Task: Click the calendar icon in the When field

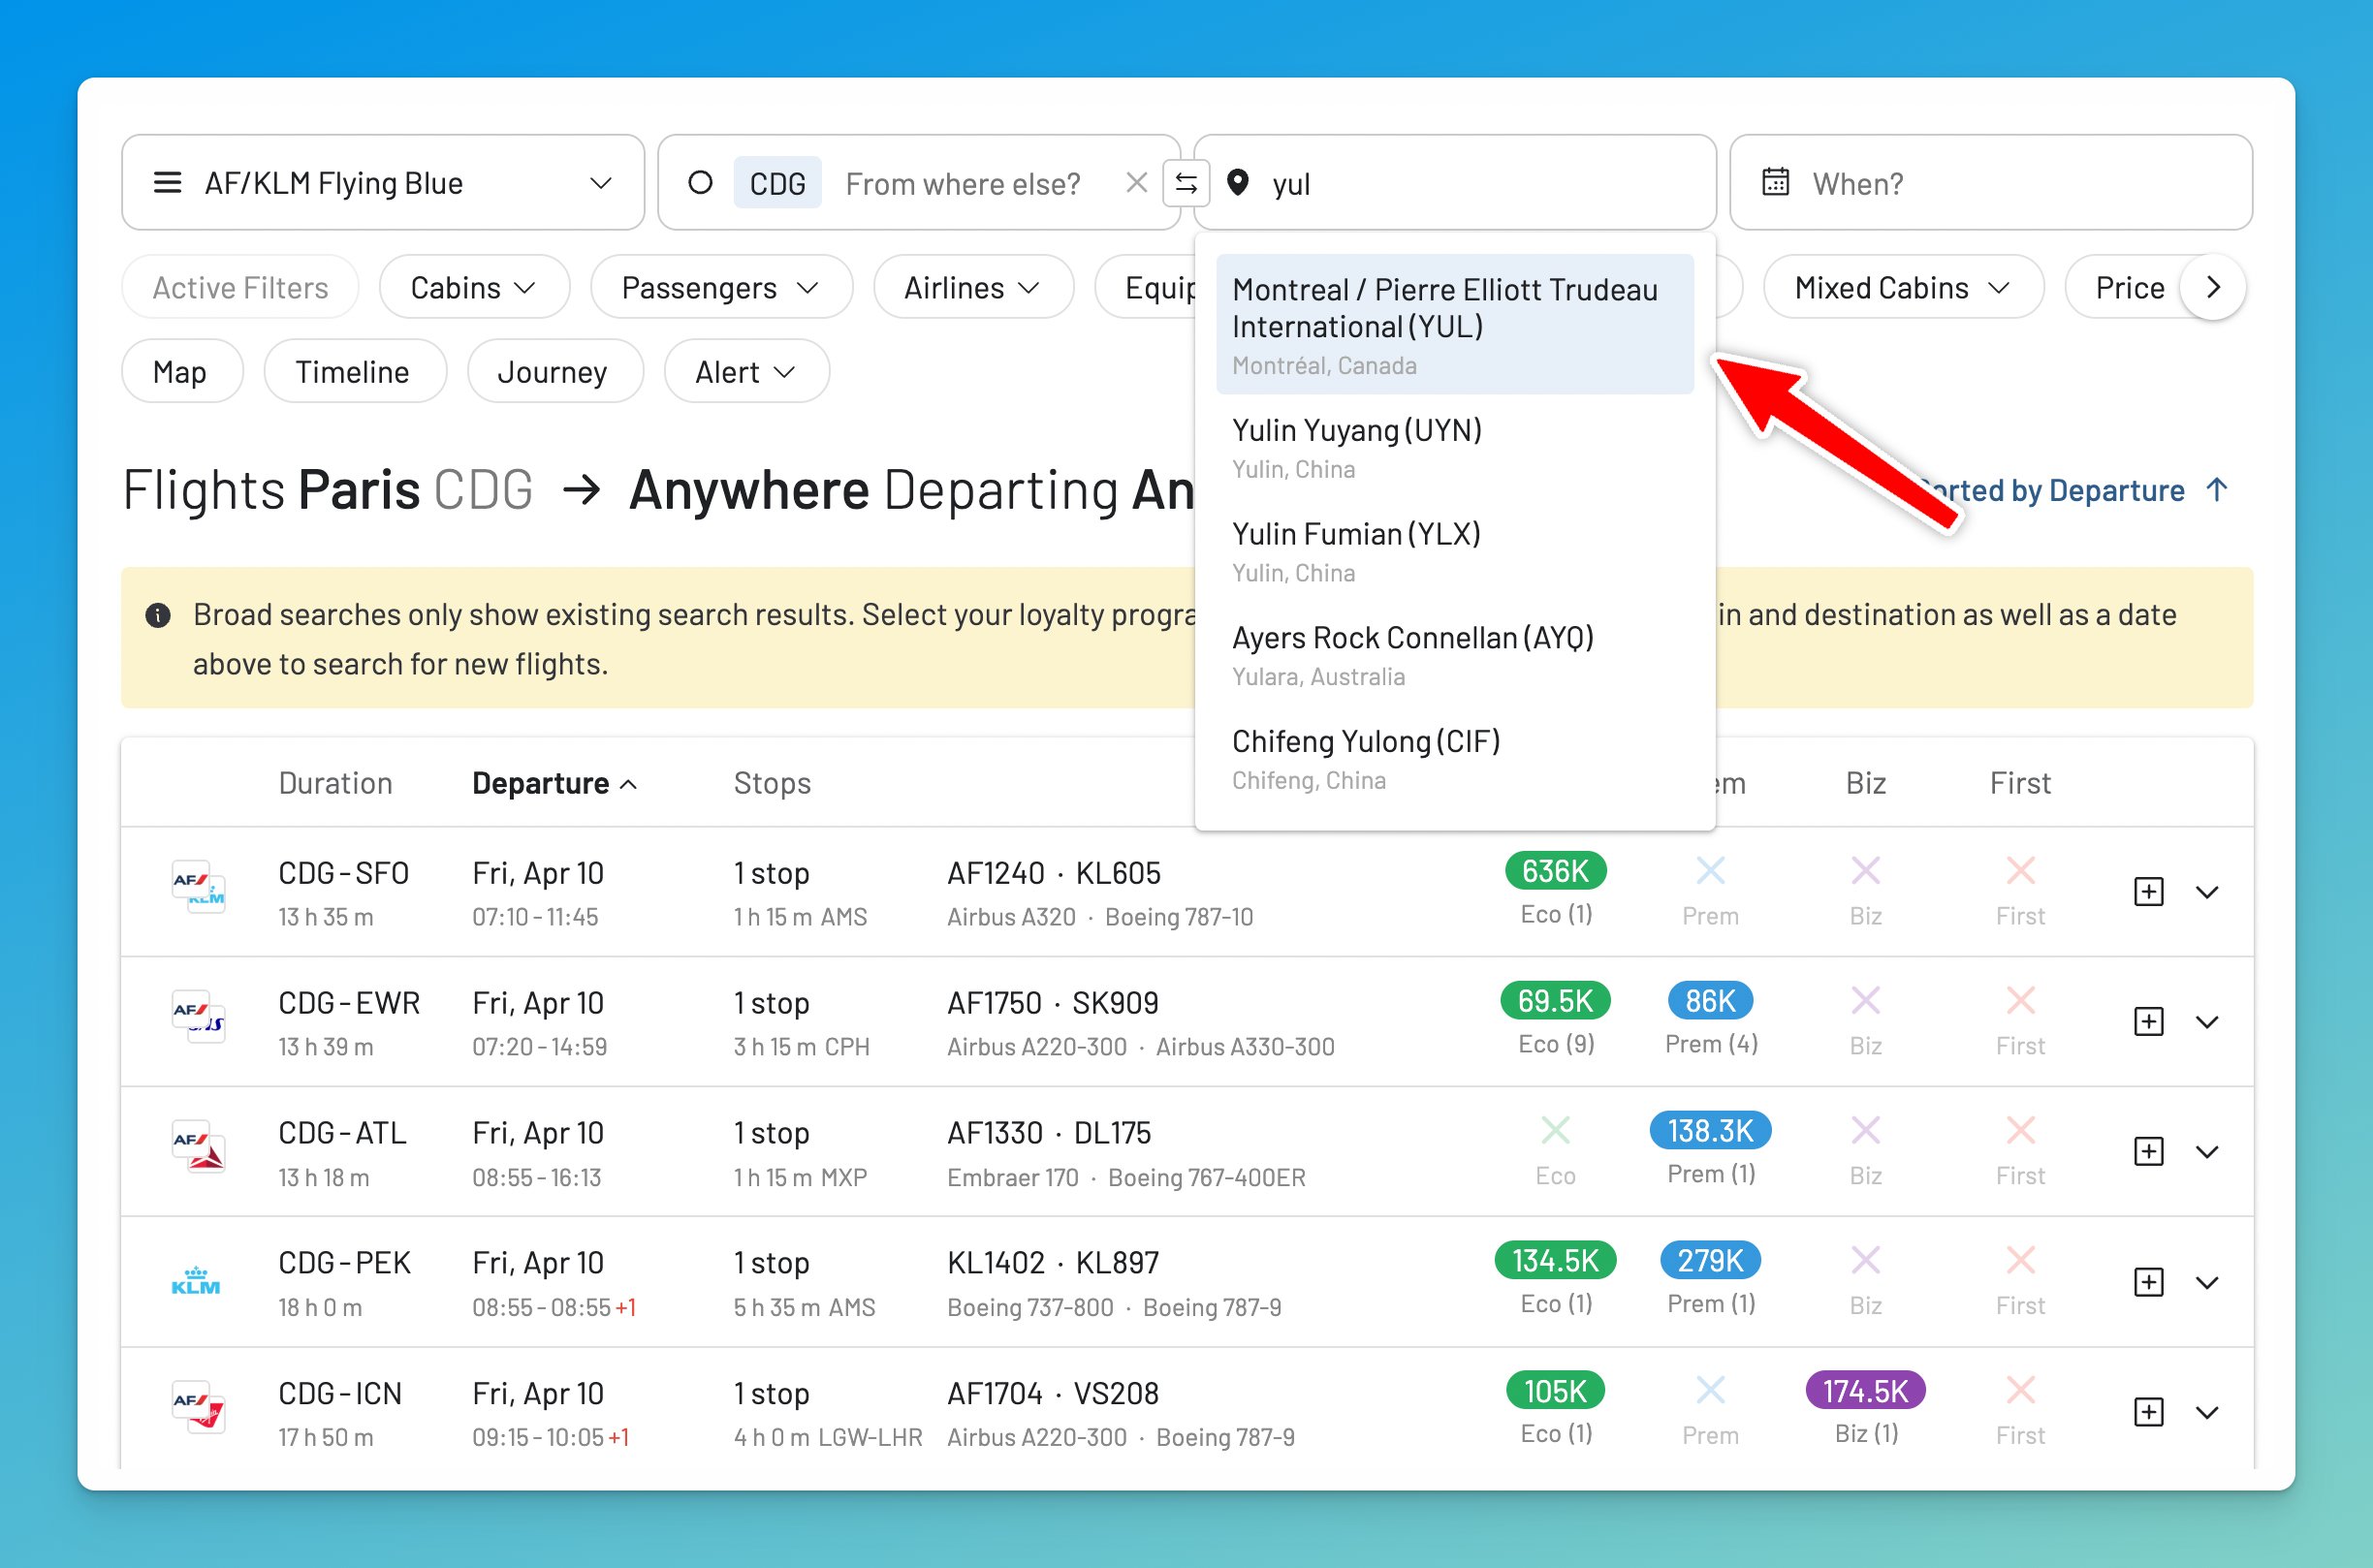Action: pyautogui.click(x=1776, y=182)
